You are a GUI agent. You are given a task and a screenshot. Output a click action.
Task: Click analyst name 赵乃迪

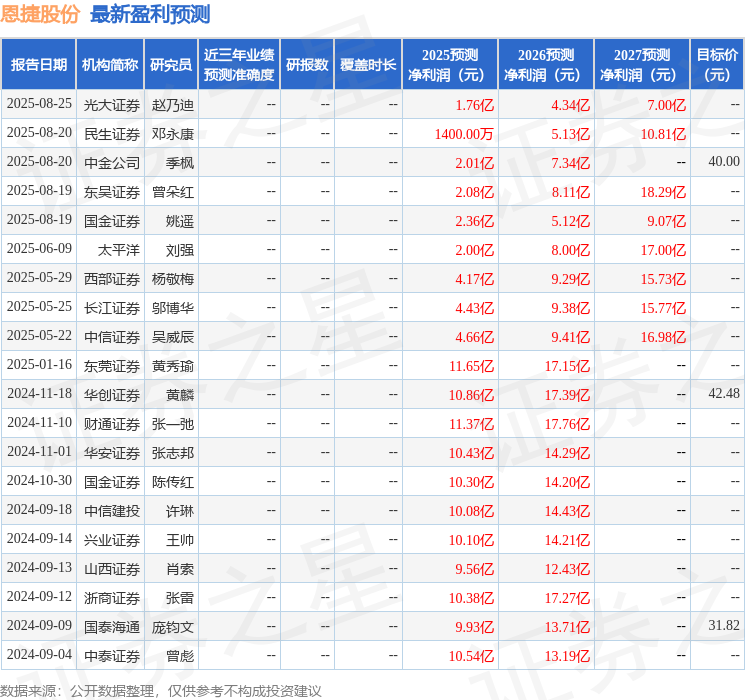[x=172, y=105]
